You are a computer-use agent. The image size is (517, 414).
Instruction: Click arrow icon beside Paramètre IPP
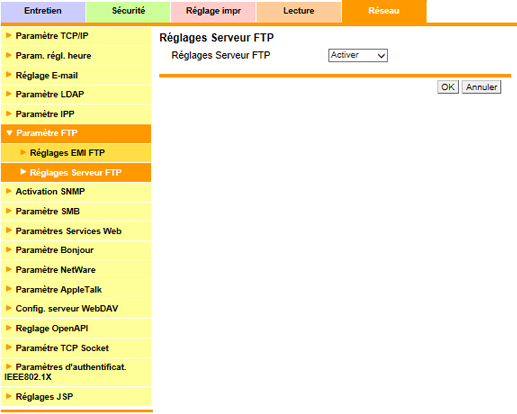coord(9,113)
